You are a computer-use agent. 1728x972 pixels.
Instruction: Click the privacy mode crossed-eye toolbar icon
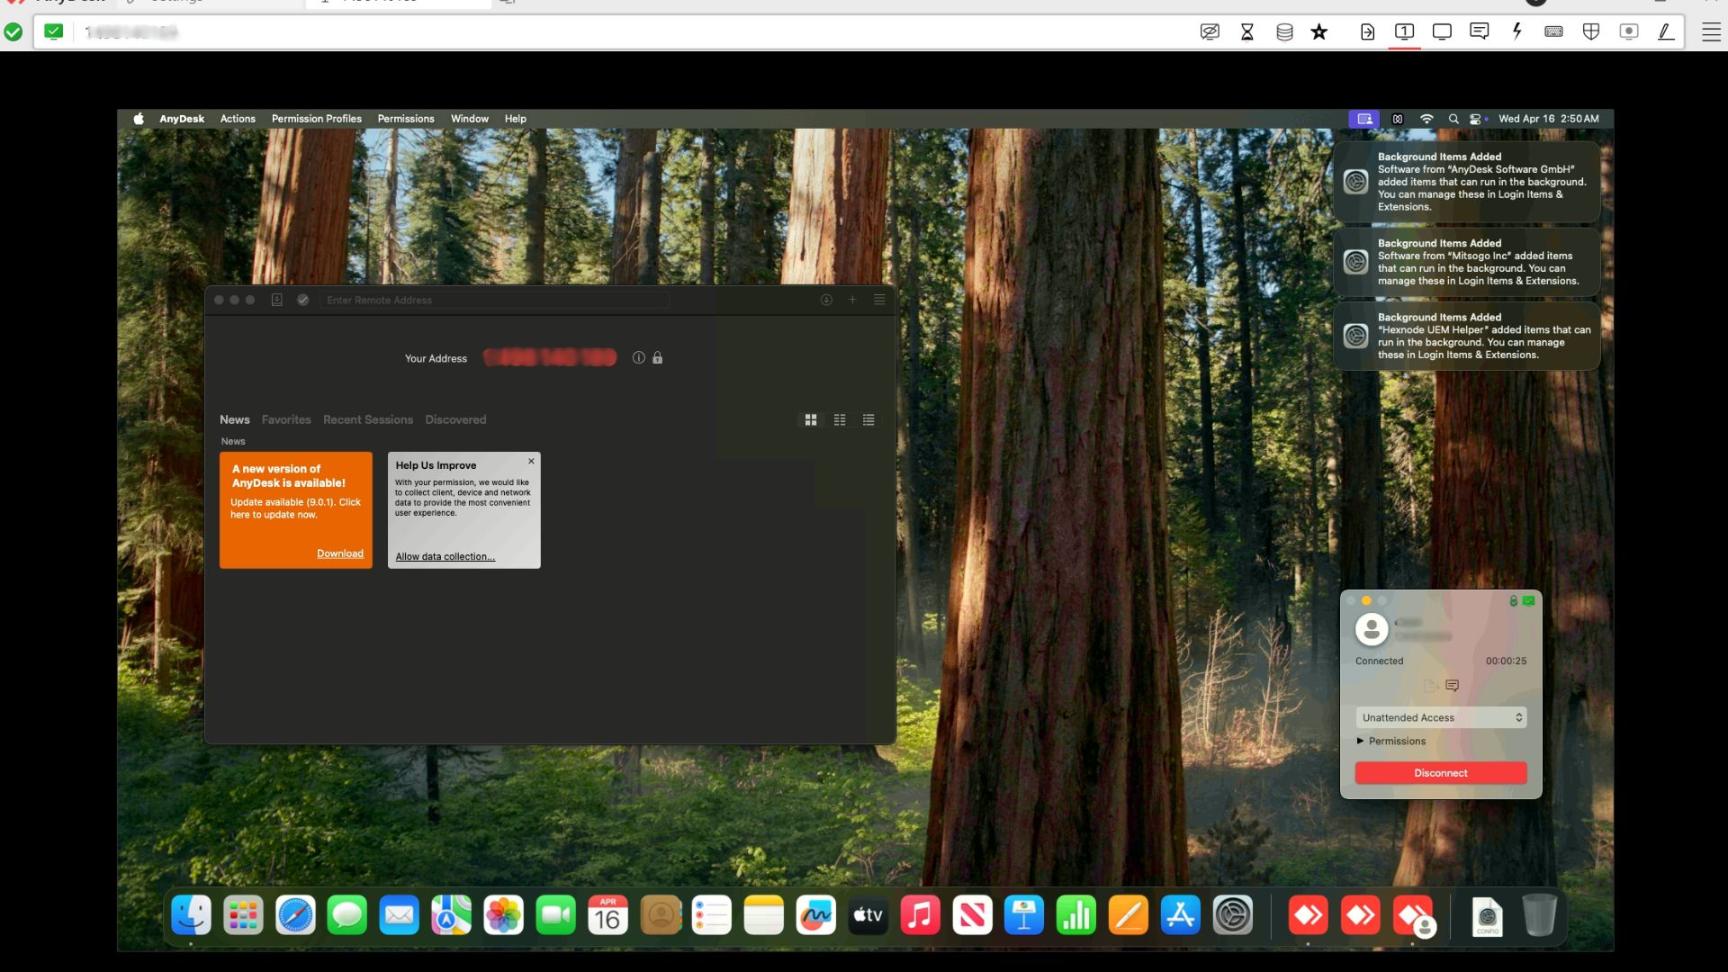1210,32
